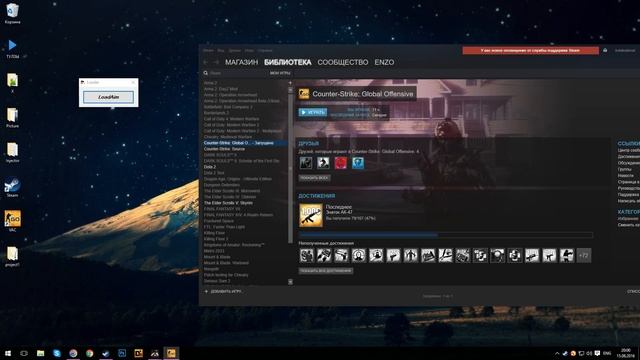
Task: Open the seventh locked achievement icon
Action: tap(411, 256)
